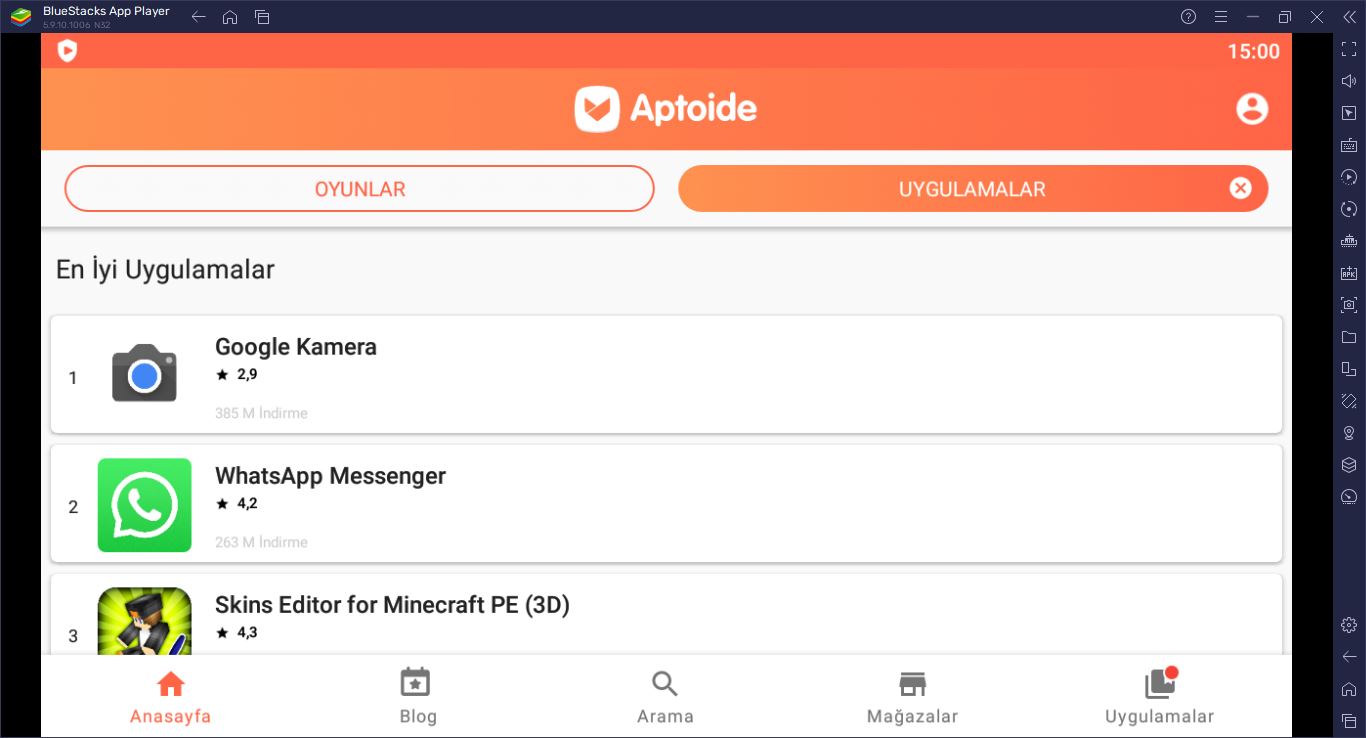Click the "Google Kamera" title
Image resolution: width=1366 pixels, height=738 pixels.
(296, 347)
